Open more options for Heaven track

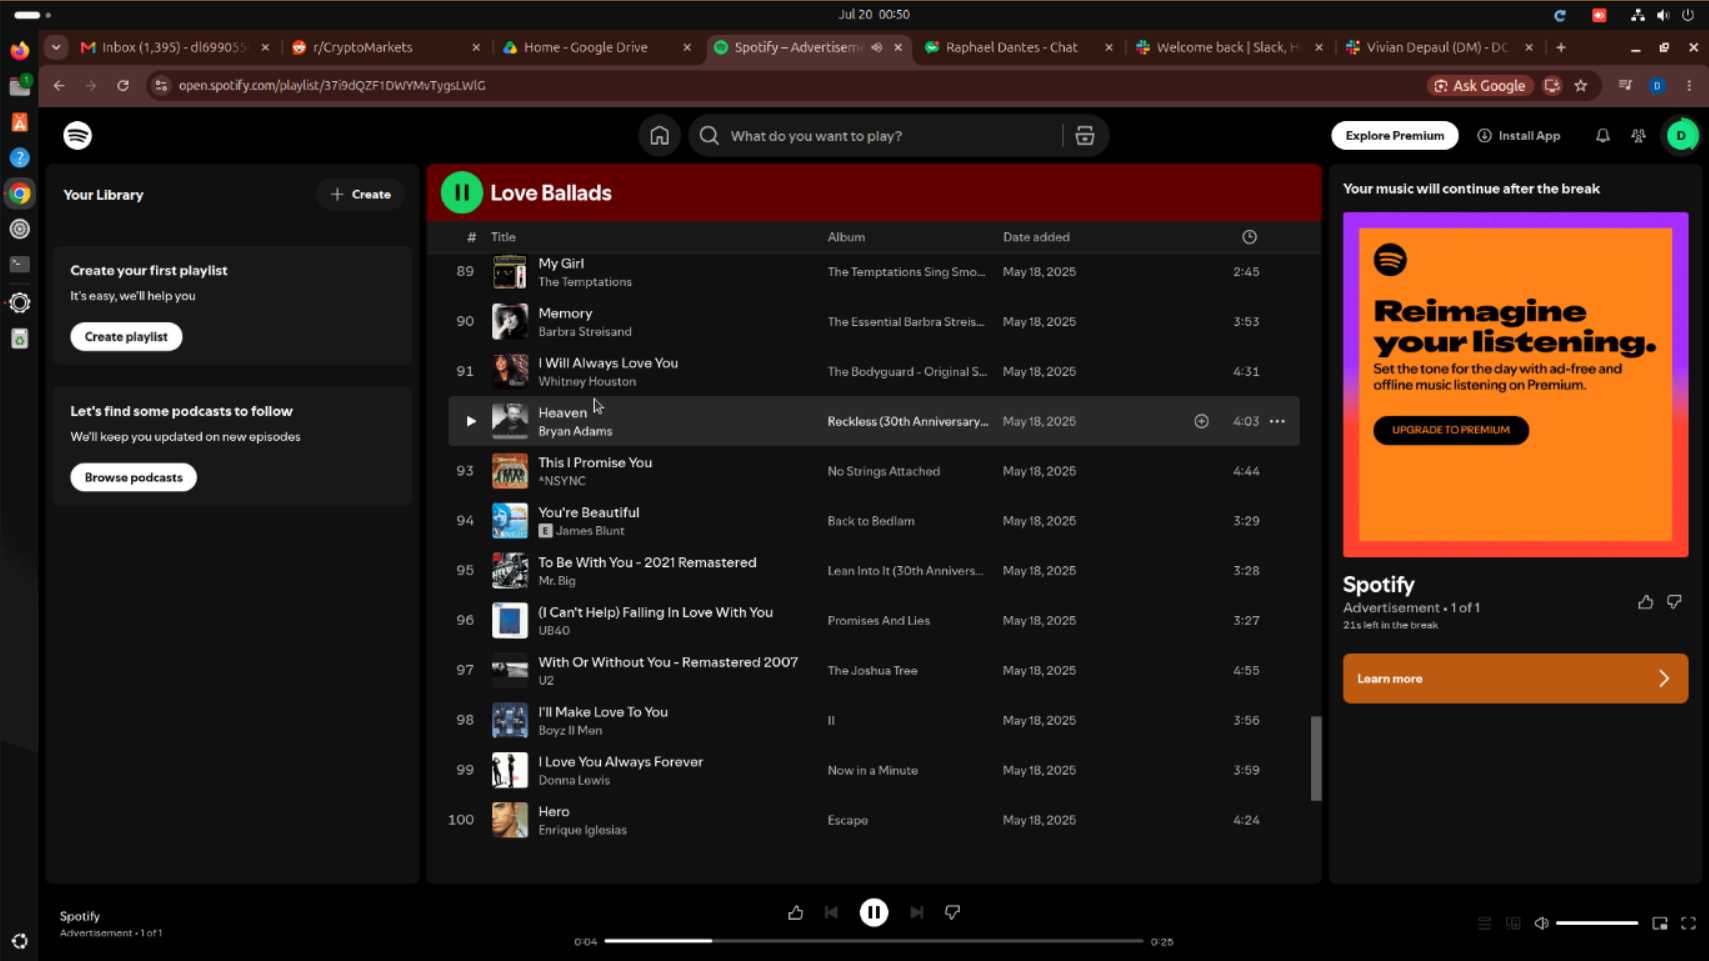(x=1277, y=421)
